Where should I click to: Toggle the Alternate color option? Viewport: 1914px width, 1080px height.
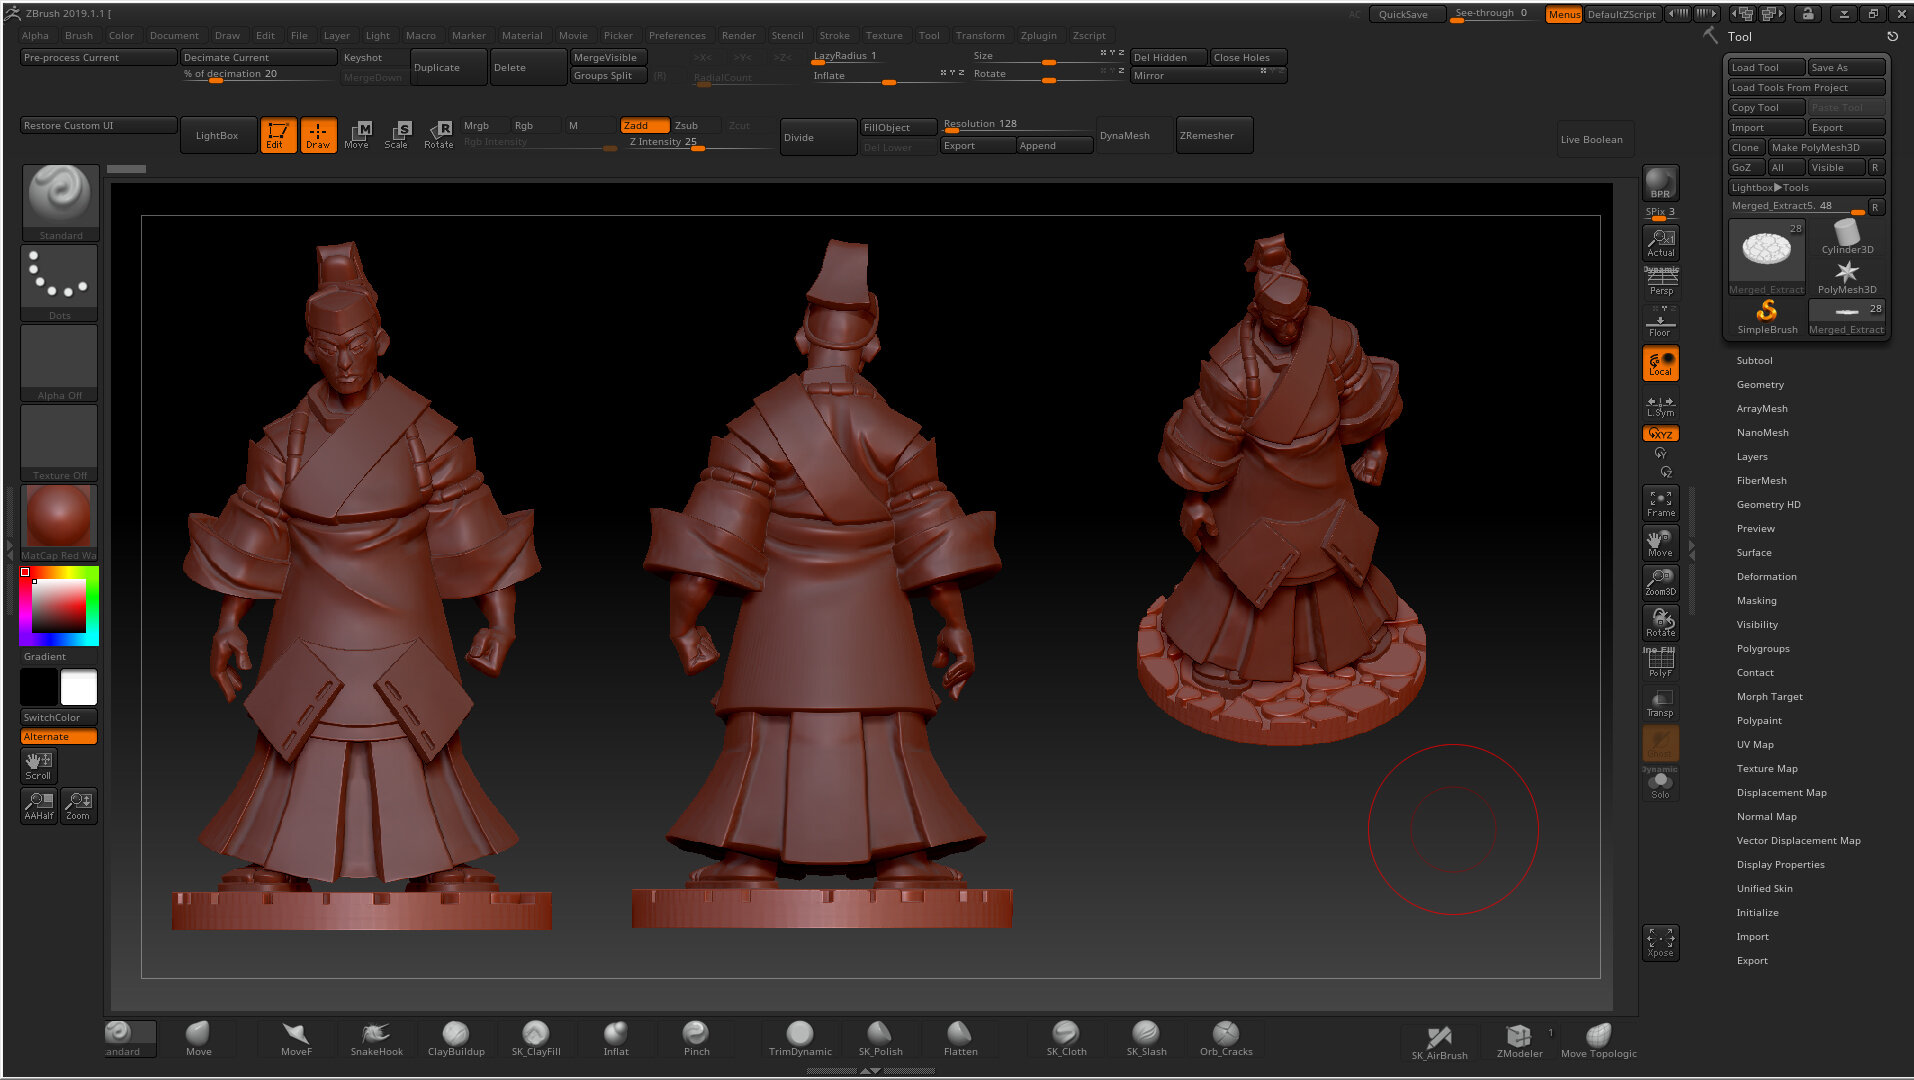coord(59,737)
